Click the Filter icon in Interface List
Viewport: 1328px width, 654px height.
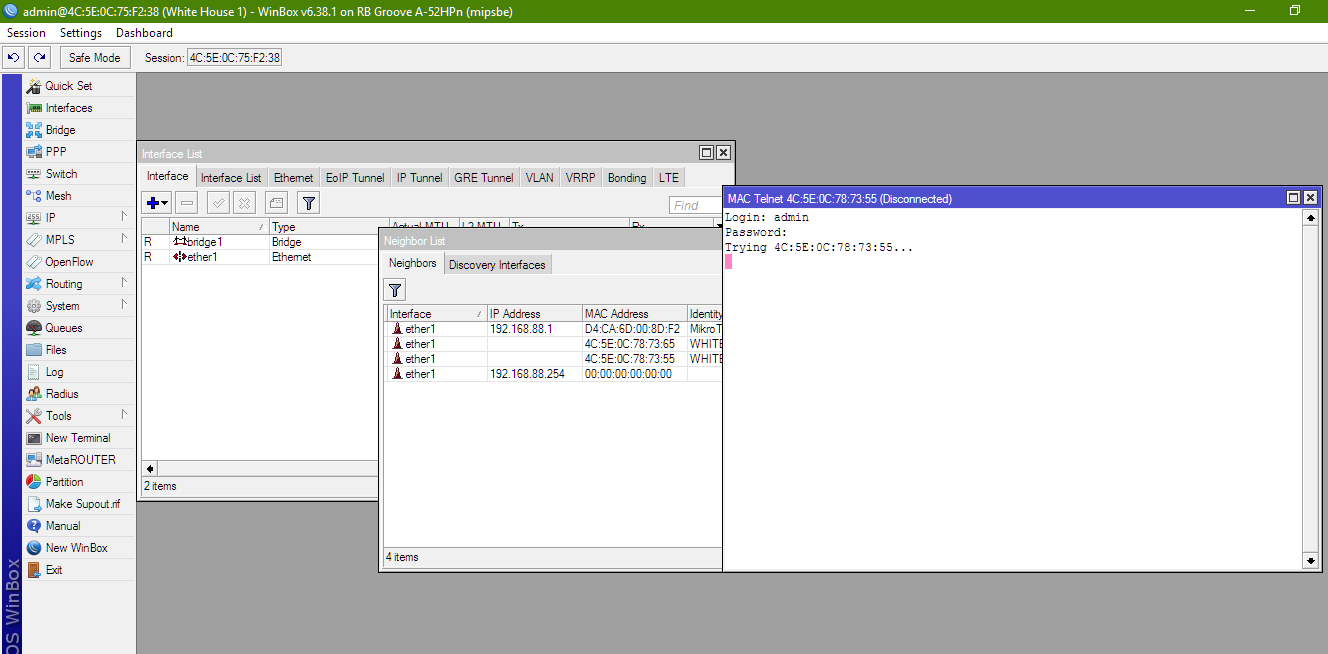[309, 203]
